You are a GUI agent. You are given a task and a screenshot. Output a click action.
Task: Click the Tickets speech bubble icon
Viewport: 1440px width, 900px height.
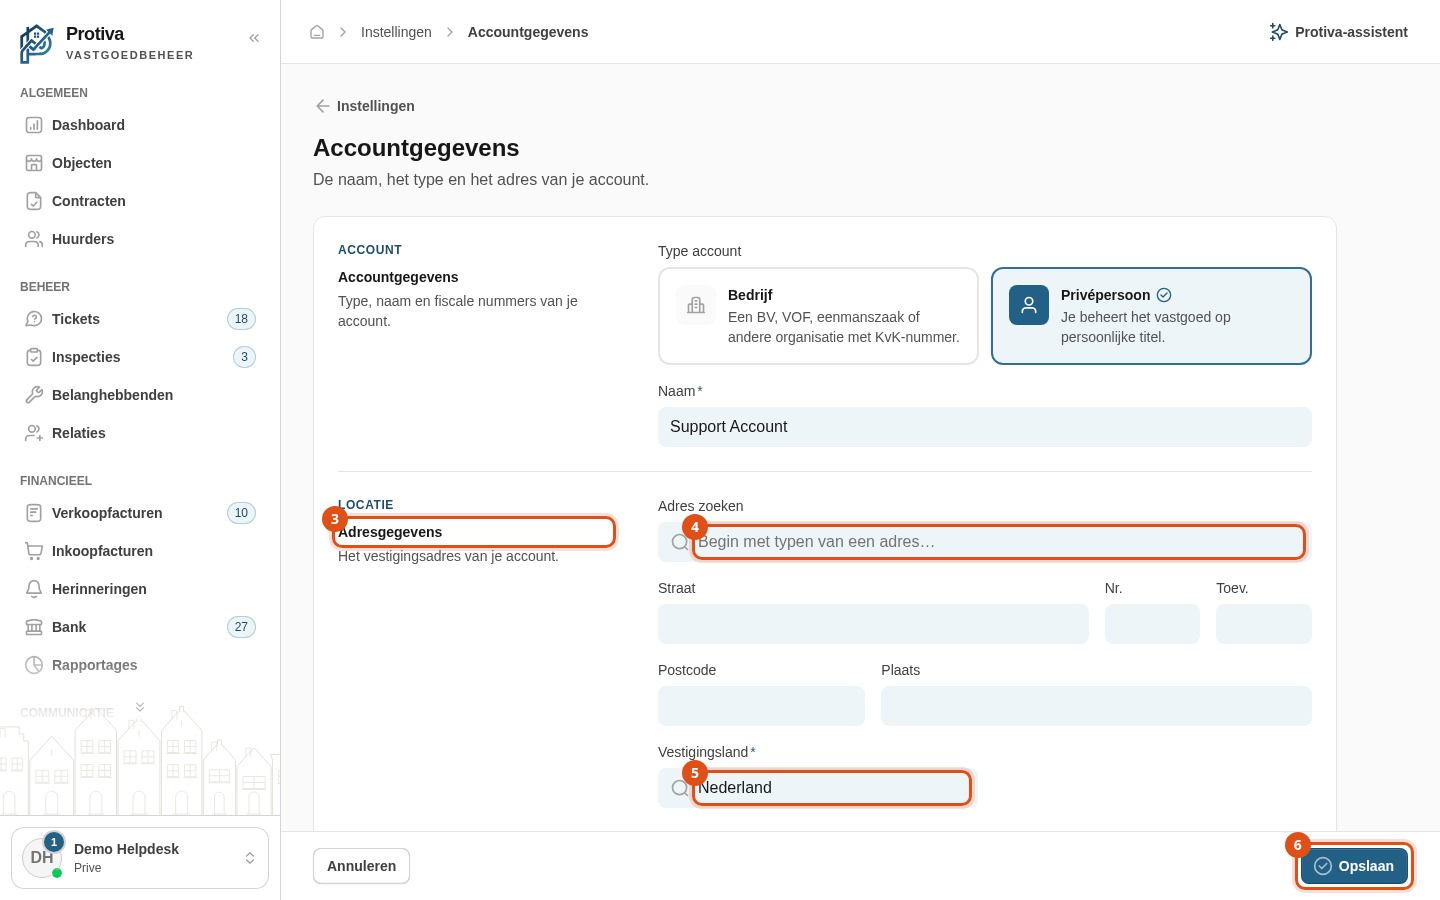[34, 319]
